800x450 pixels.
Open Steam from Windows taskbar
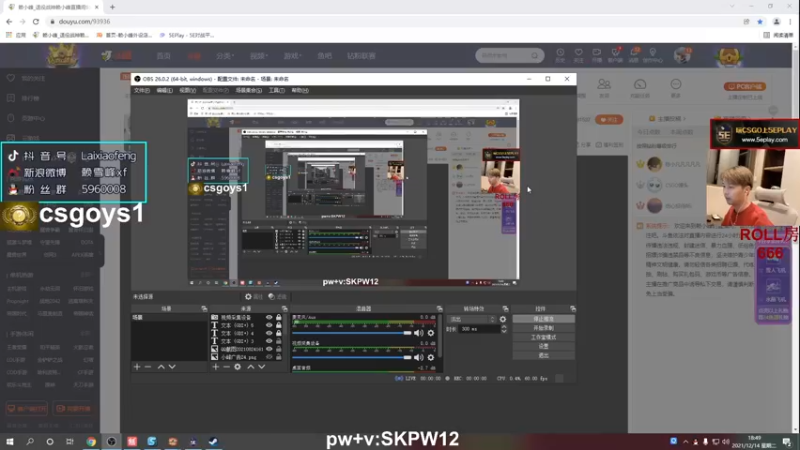coord(213,442)
